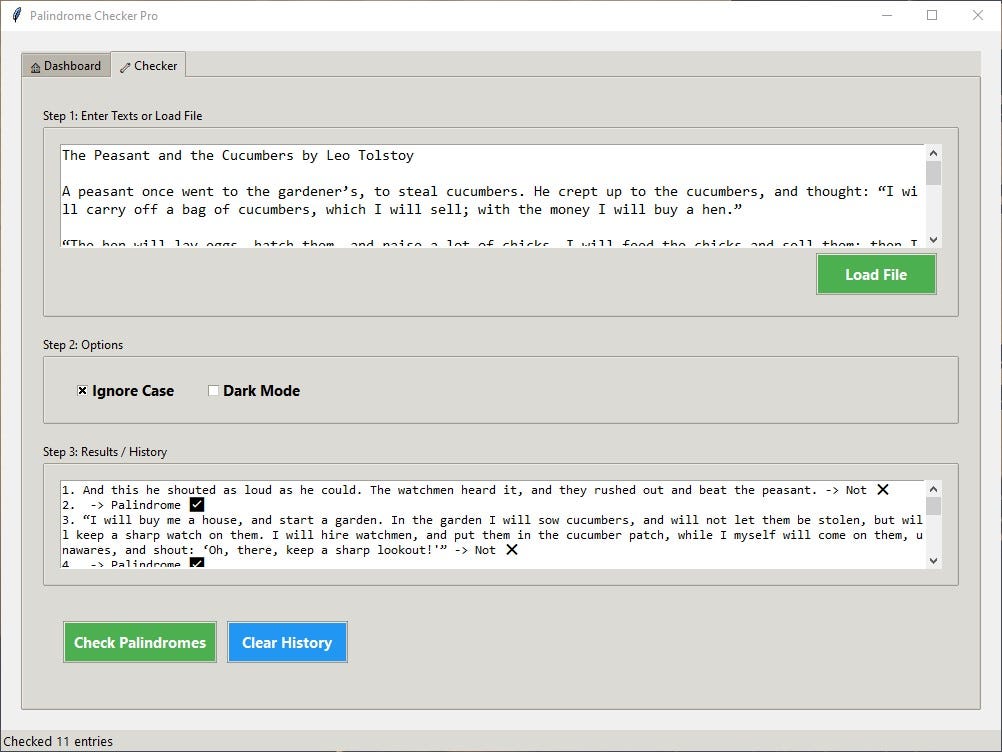The image size is (1002, 752).
Task: Select the Checker tab
Action: click(x=148, y=65)
